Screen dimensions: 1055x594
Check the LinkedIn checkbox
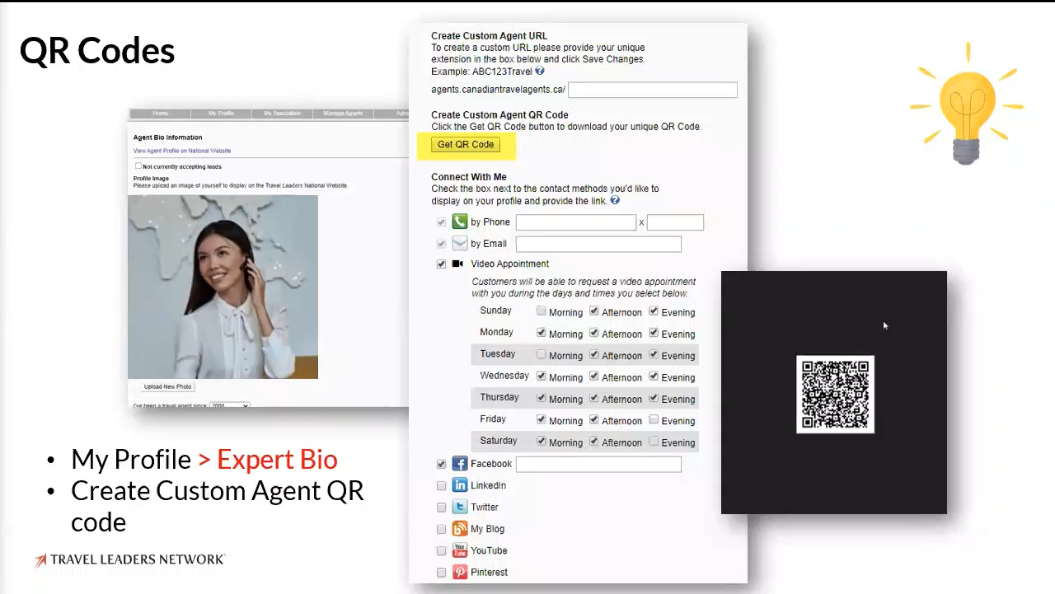tap(441, 485)
